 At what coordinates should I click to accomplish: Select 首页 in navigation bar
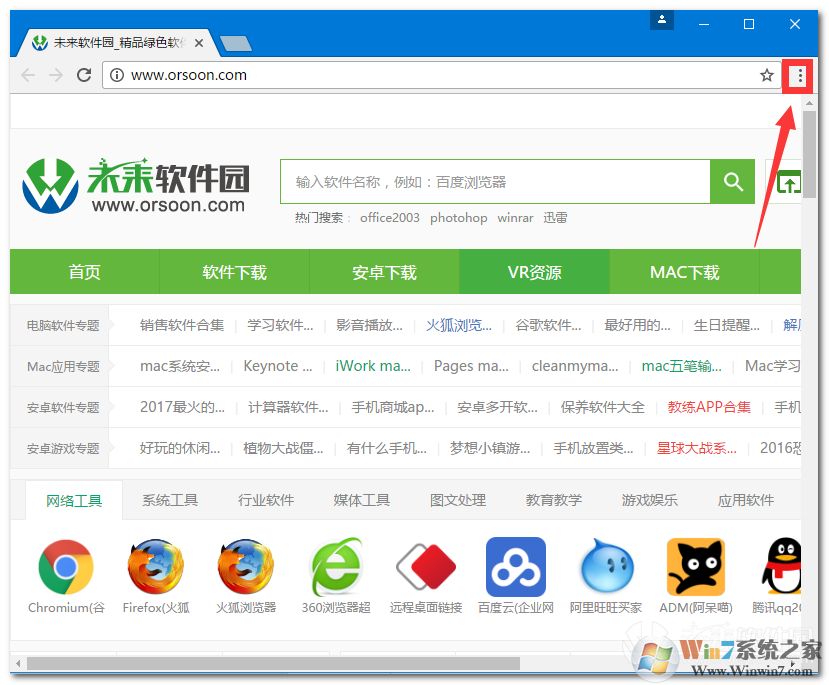[85, 272]
